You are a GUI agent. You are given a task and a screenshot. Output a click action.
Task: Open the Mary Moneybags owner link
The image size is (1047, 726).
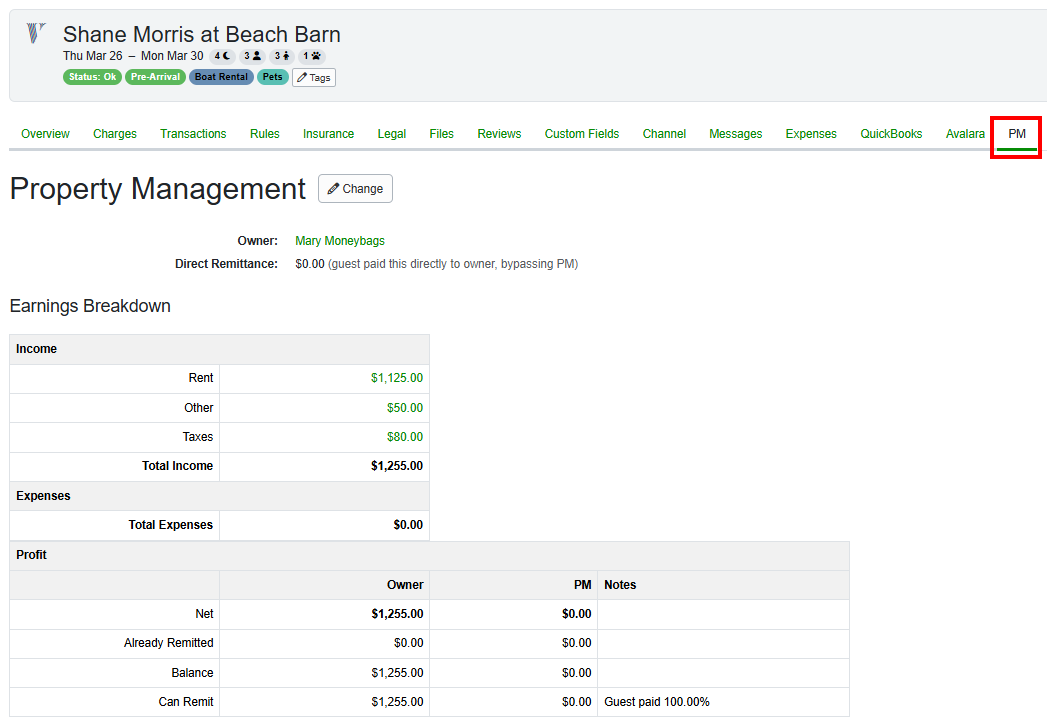point(340,241)
